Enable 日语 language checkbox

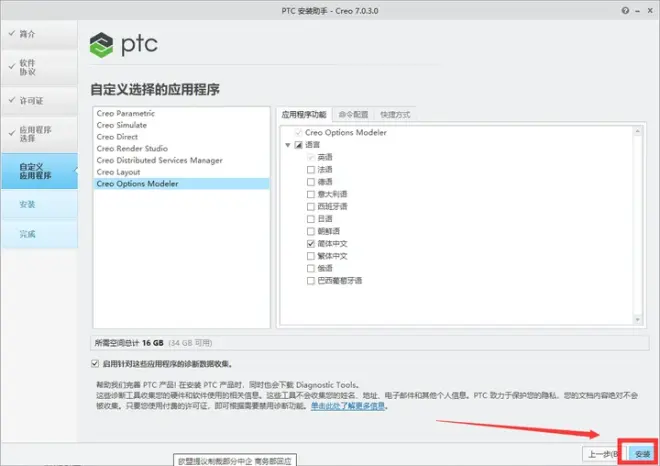click(x=311, y=219)
